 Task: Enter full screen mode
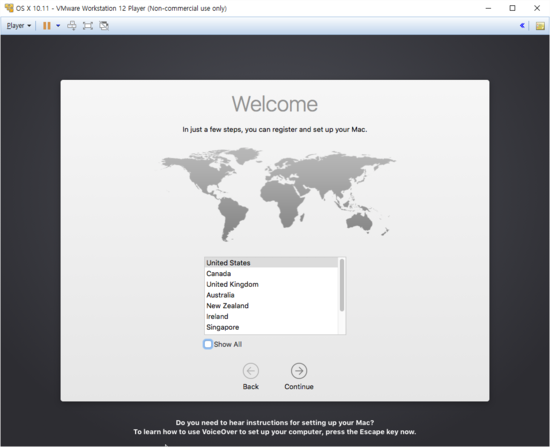click(88, 26)
